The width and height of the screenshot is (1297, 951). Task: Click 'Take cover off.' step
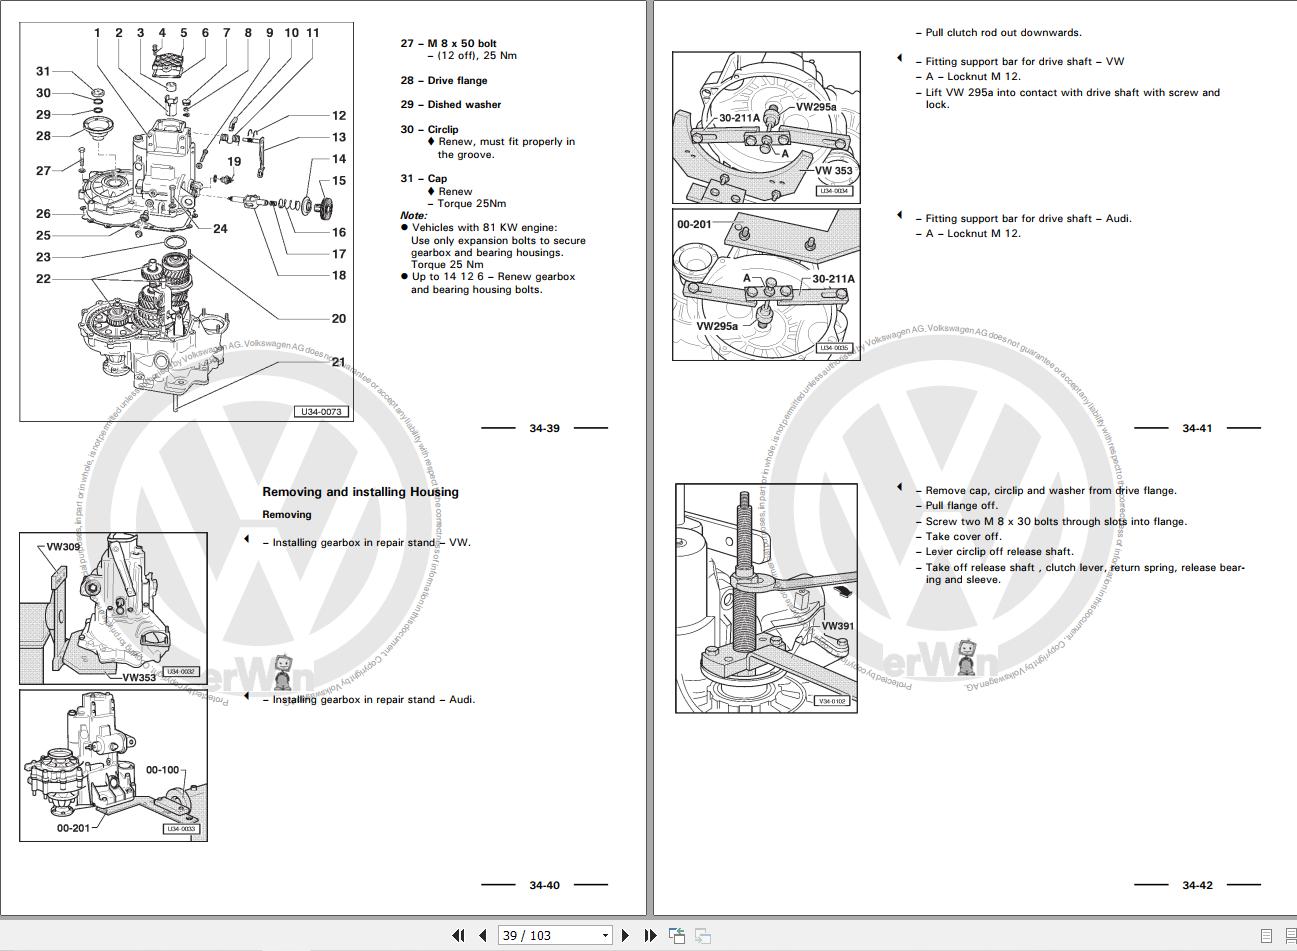tap(958, 537)
